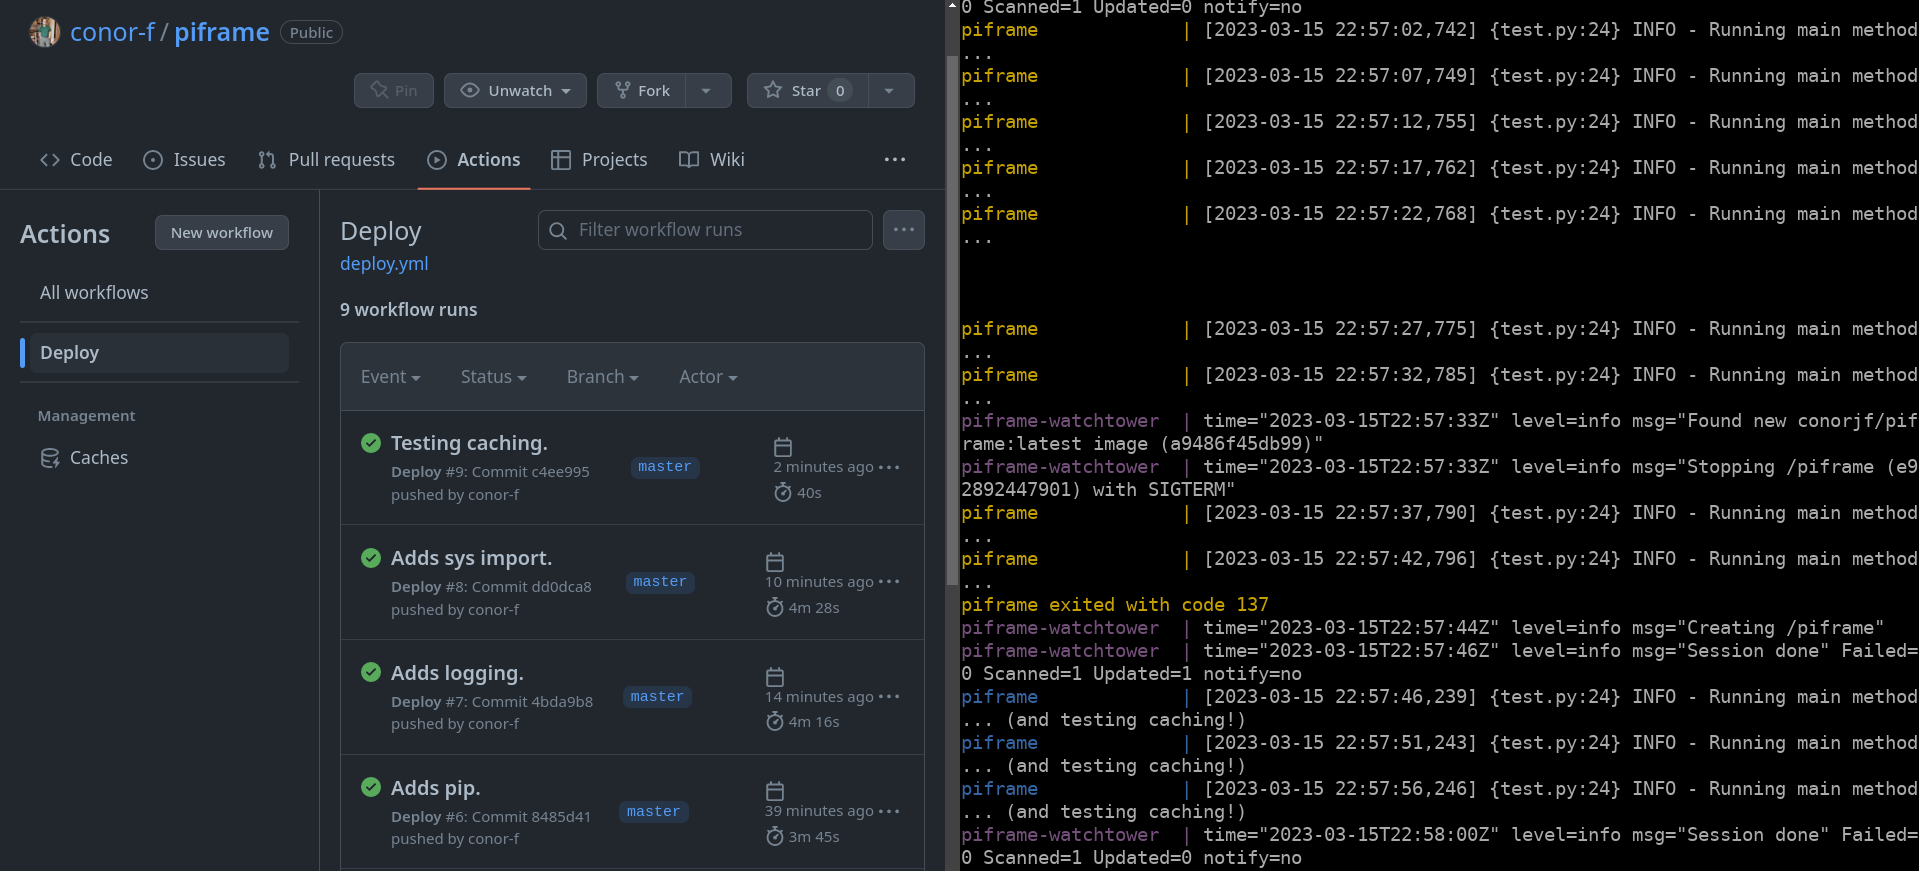Click the Star count badge showing 0

(840, 91)
